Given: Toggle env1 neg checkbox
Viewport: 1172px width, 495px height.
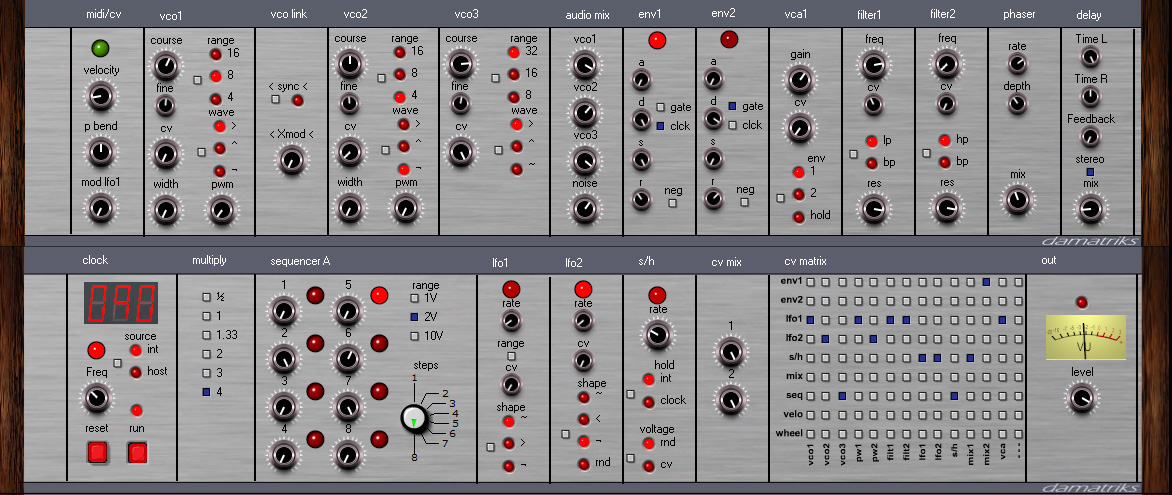Looking at the screenshot, I should [x=673, y=203].
